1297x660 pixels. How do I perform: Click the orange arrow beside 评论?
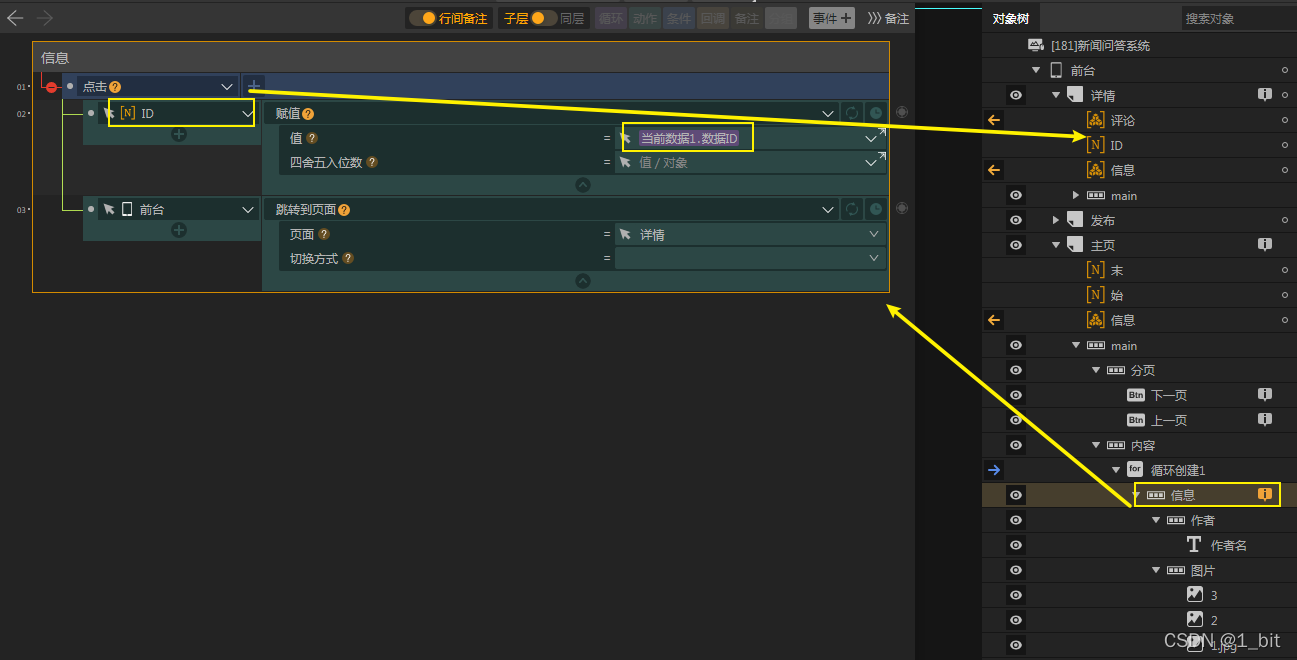click(994, 120)
